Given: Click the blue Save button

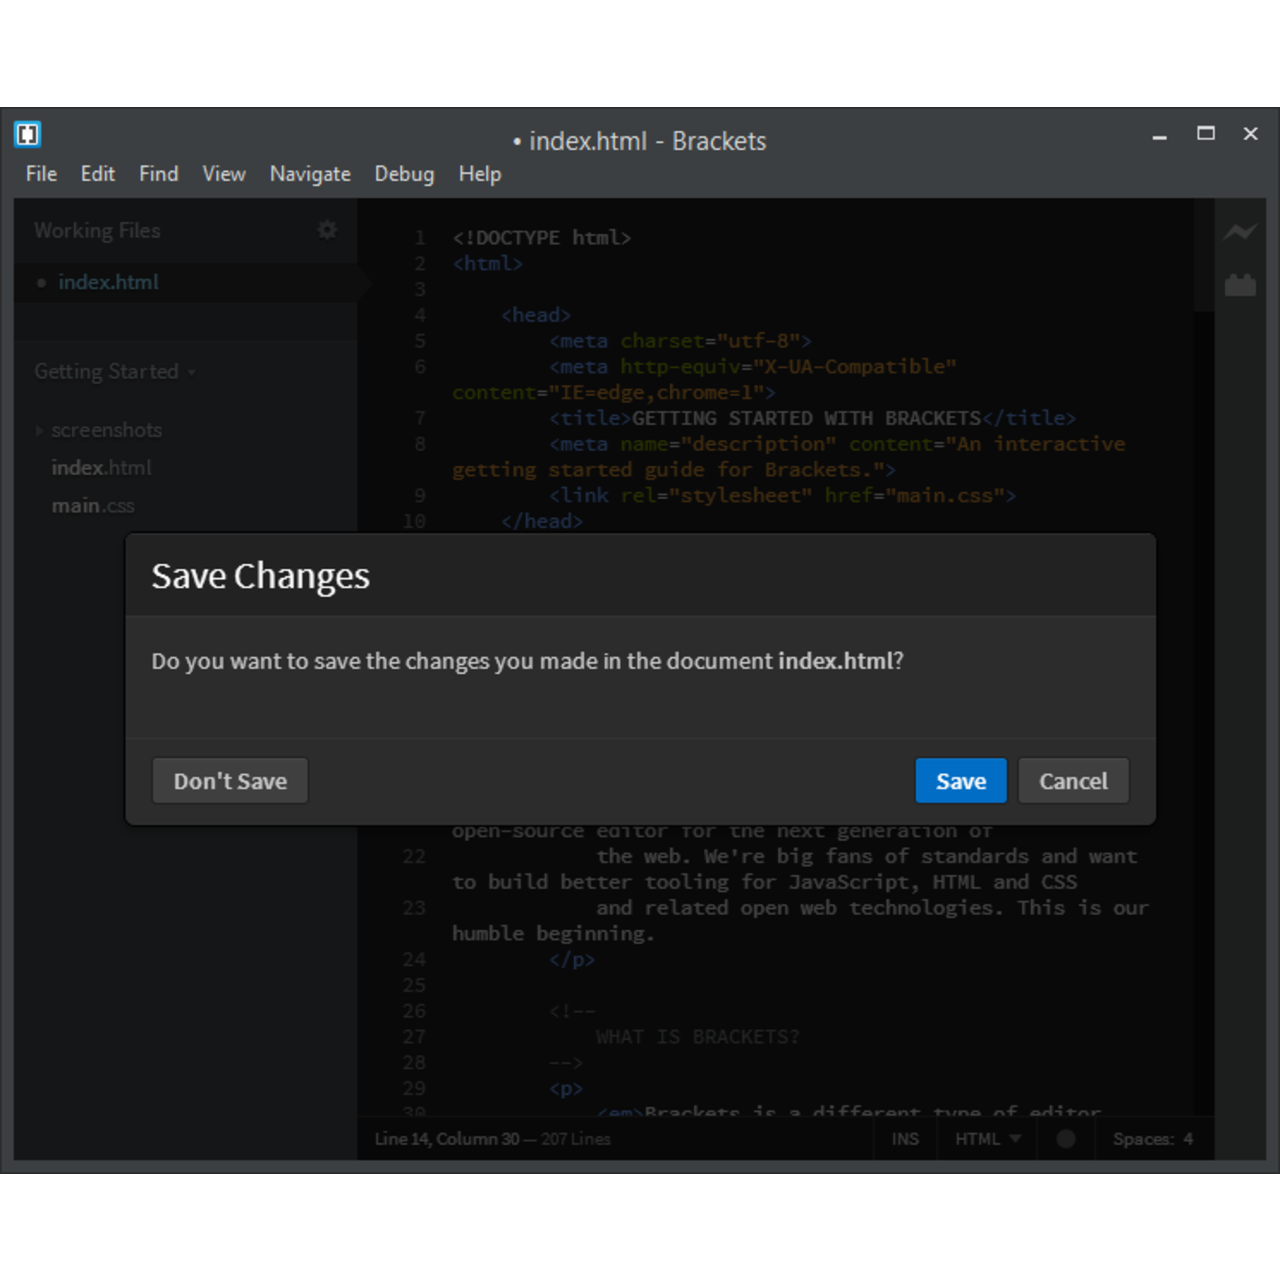Looking at the screenshot, I should (960, 781).
